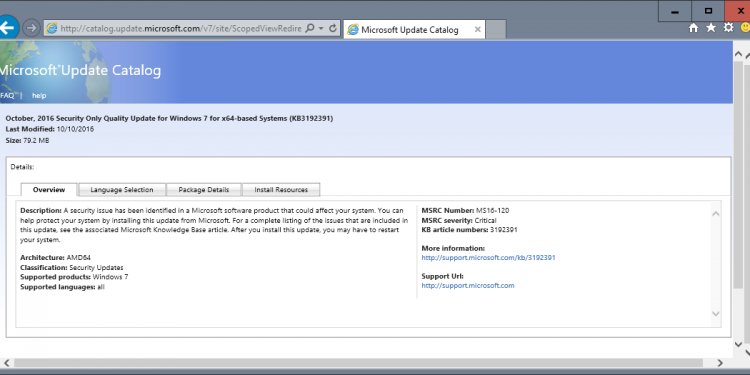Minimize the Internet Explorer window
Image resolution: width=750 pixels, height=375 pixels.
tap(675, 11)
